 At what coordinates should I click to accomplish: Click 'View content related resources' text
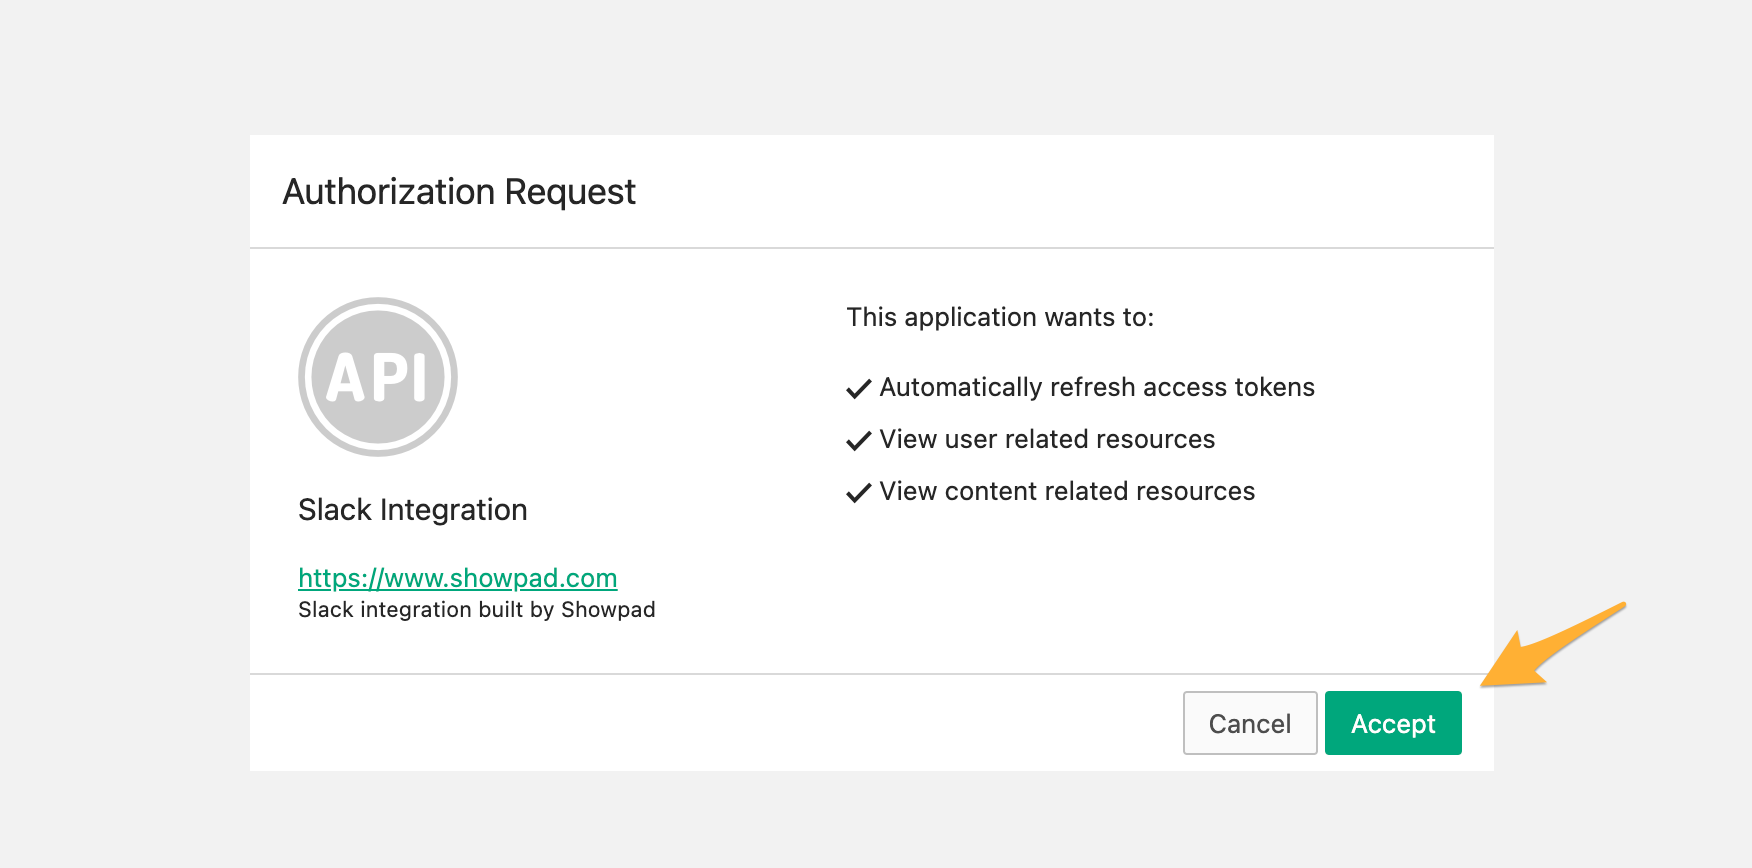pos(1067,492)
